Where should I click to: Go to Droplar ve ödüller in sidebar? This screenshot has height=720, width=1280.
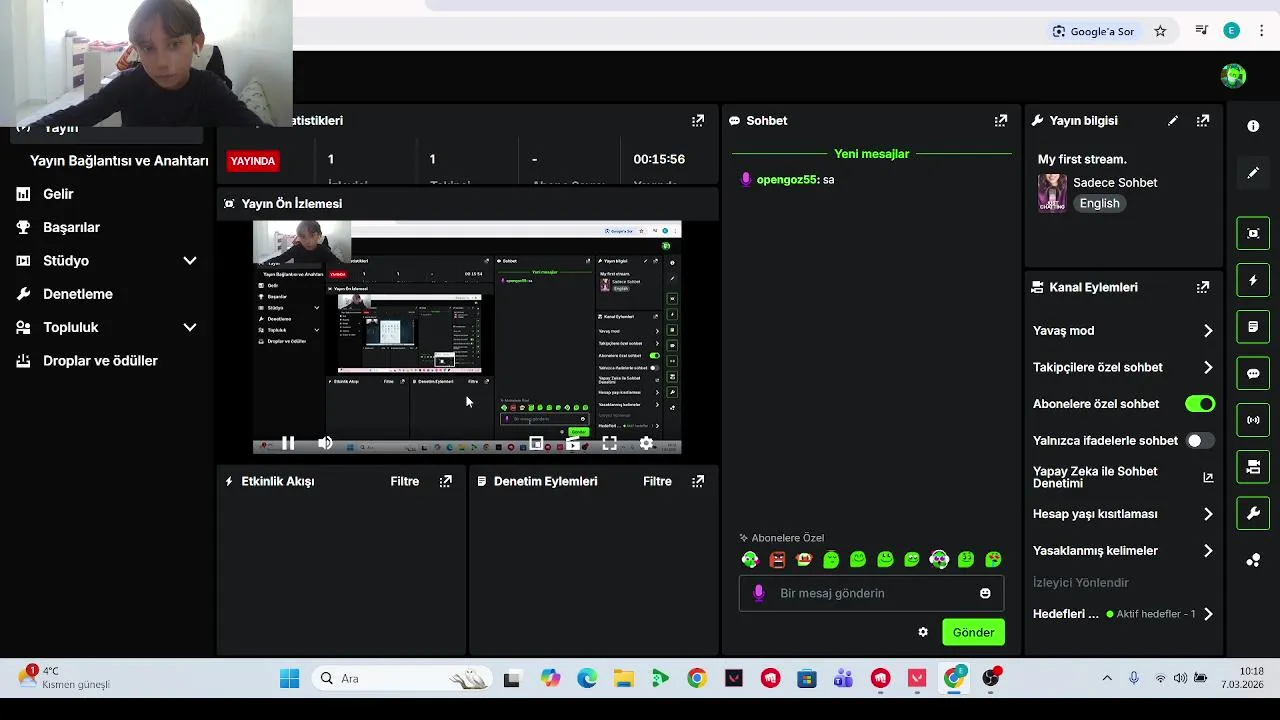tap(100, 361)
